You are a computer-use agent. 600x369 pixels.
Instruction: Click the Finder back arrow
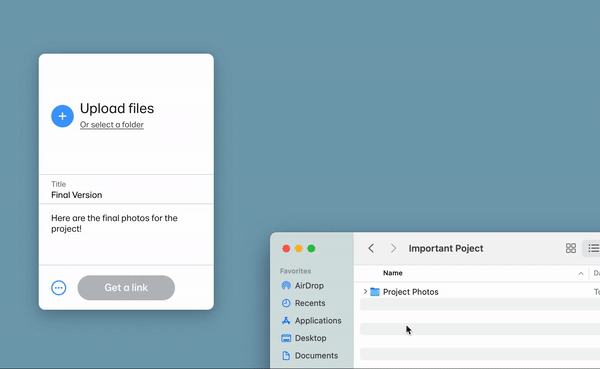click(x=371, y=248)
